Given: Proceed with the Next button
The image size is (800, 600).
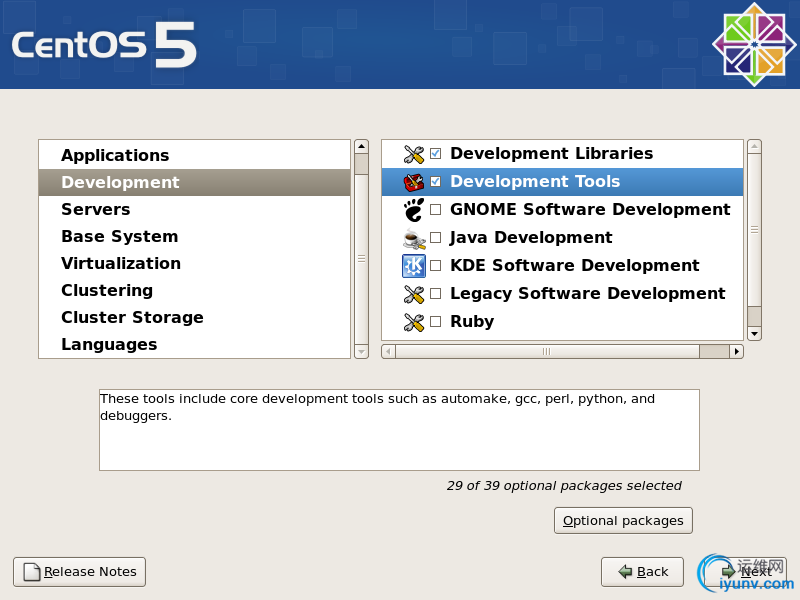Looking at the screenshot, I should [746, 571].
